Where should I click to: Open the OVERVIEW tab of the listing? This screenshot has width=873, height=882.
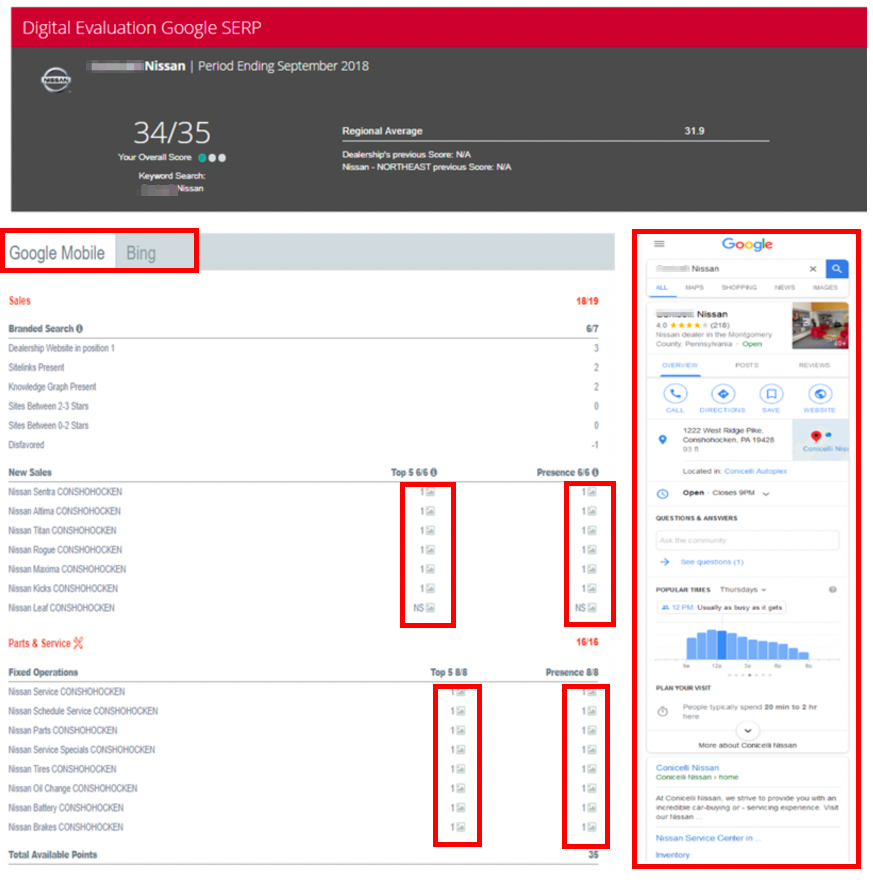(x=680, y=365)
